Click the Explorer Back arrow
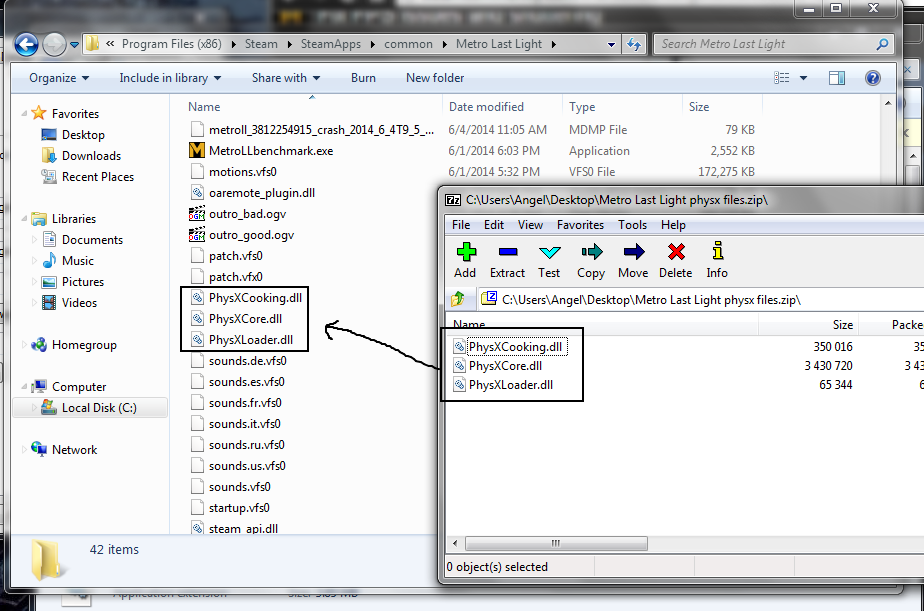The width and height of the screenshot is (924, 611). pyautogui.click(x=26, y=44)
